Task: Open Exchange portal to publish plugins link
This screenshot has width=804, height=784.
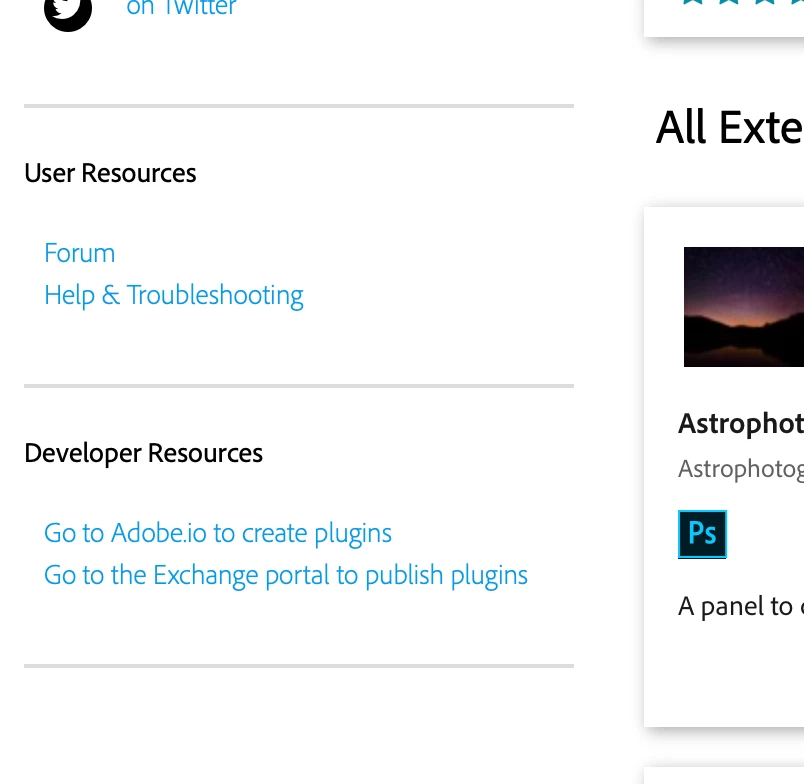Action: pyautogui.click(x=286, y=575)
